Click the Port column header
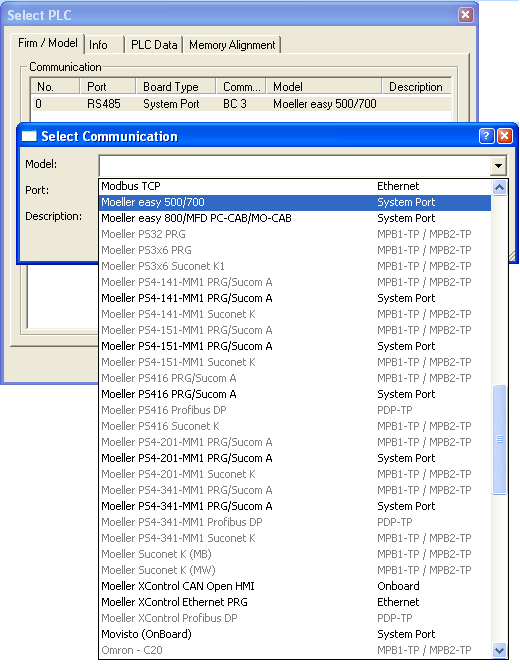This screenshot has width=520, height=671. pyautogui.click(x=108, y=86)
